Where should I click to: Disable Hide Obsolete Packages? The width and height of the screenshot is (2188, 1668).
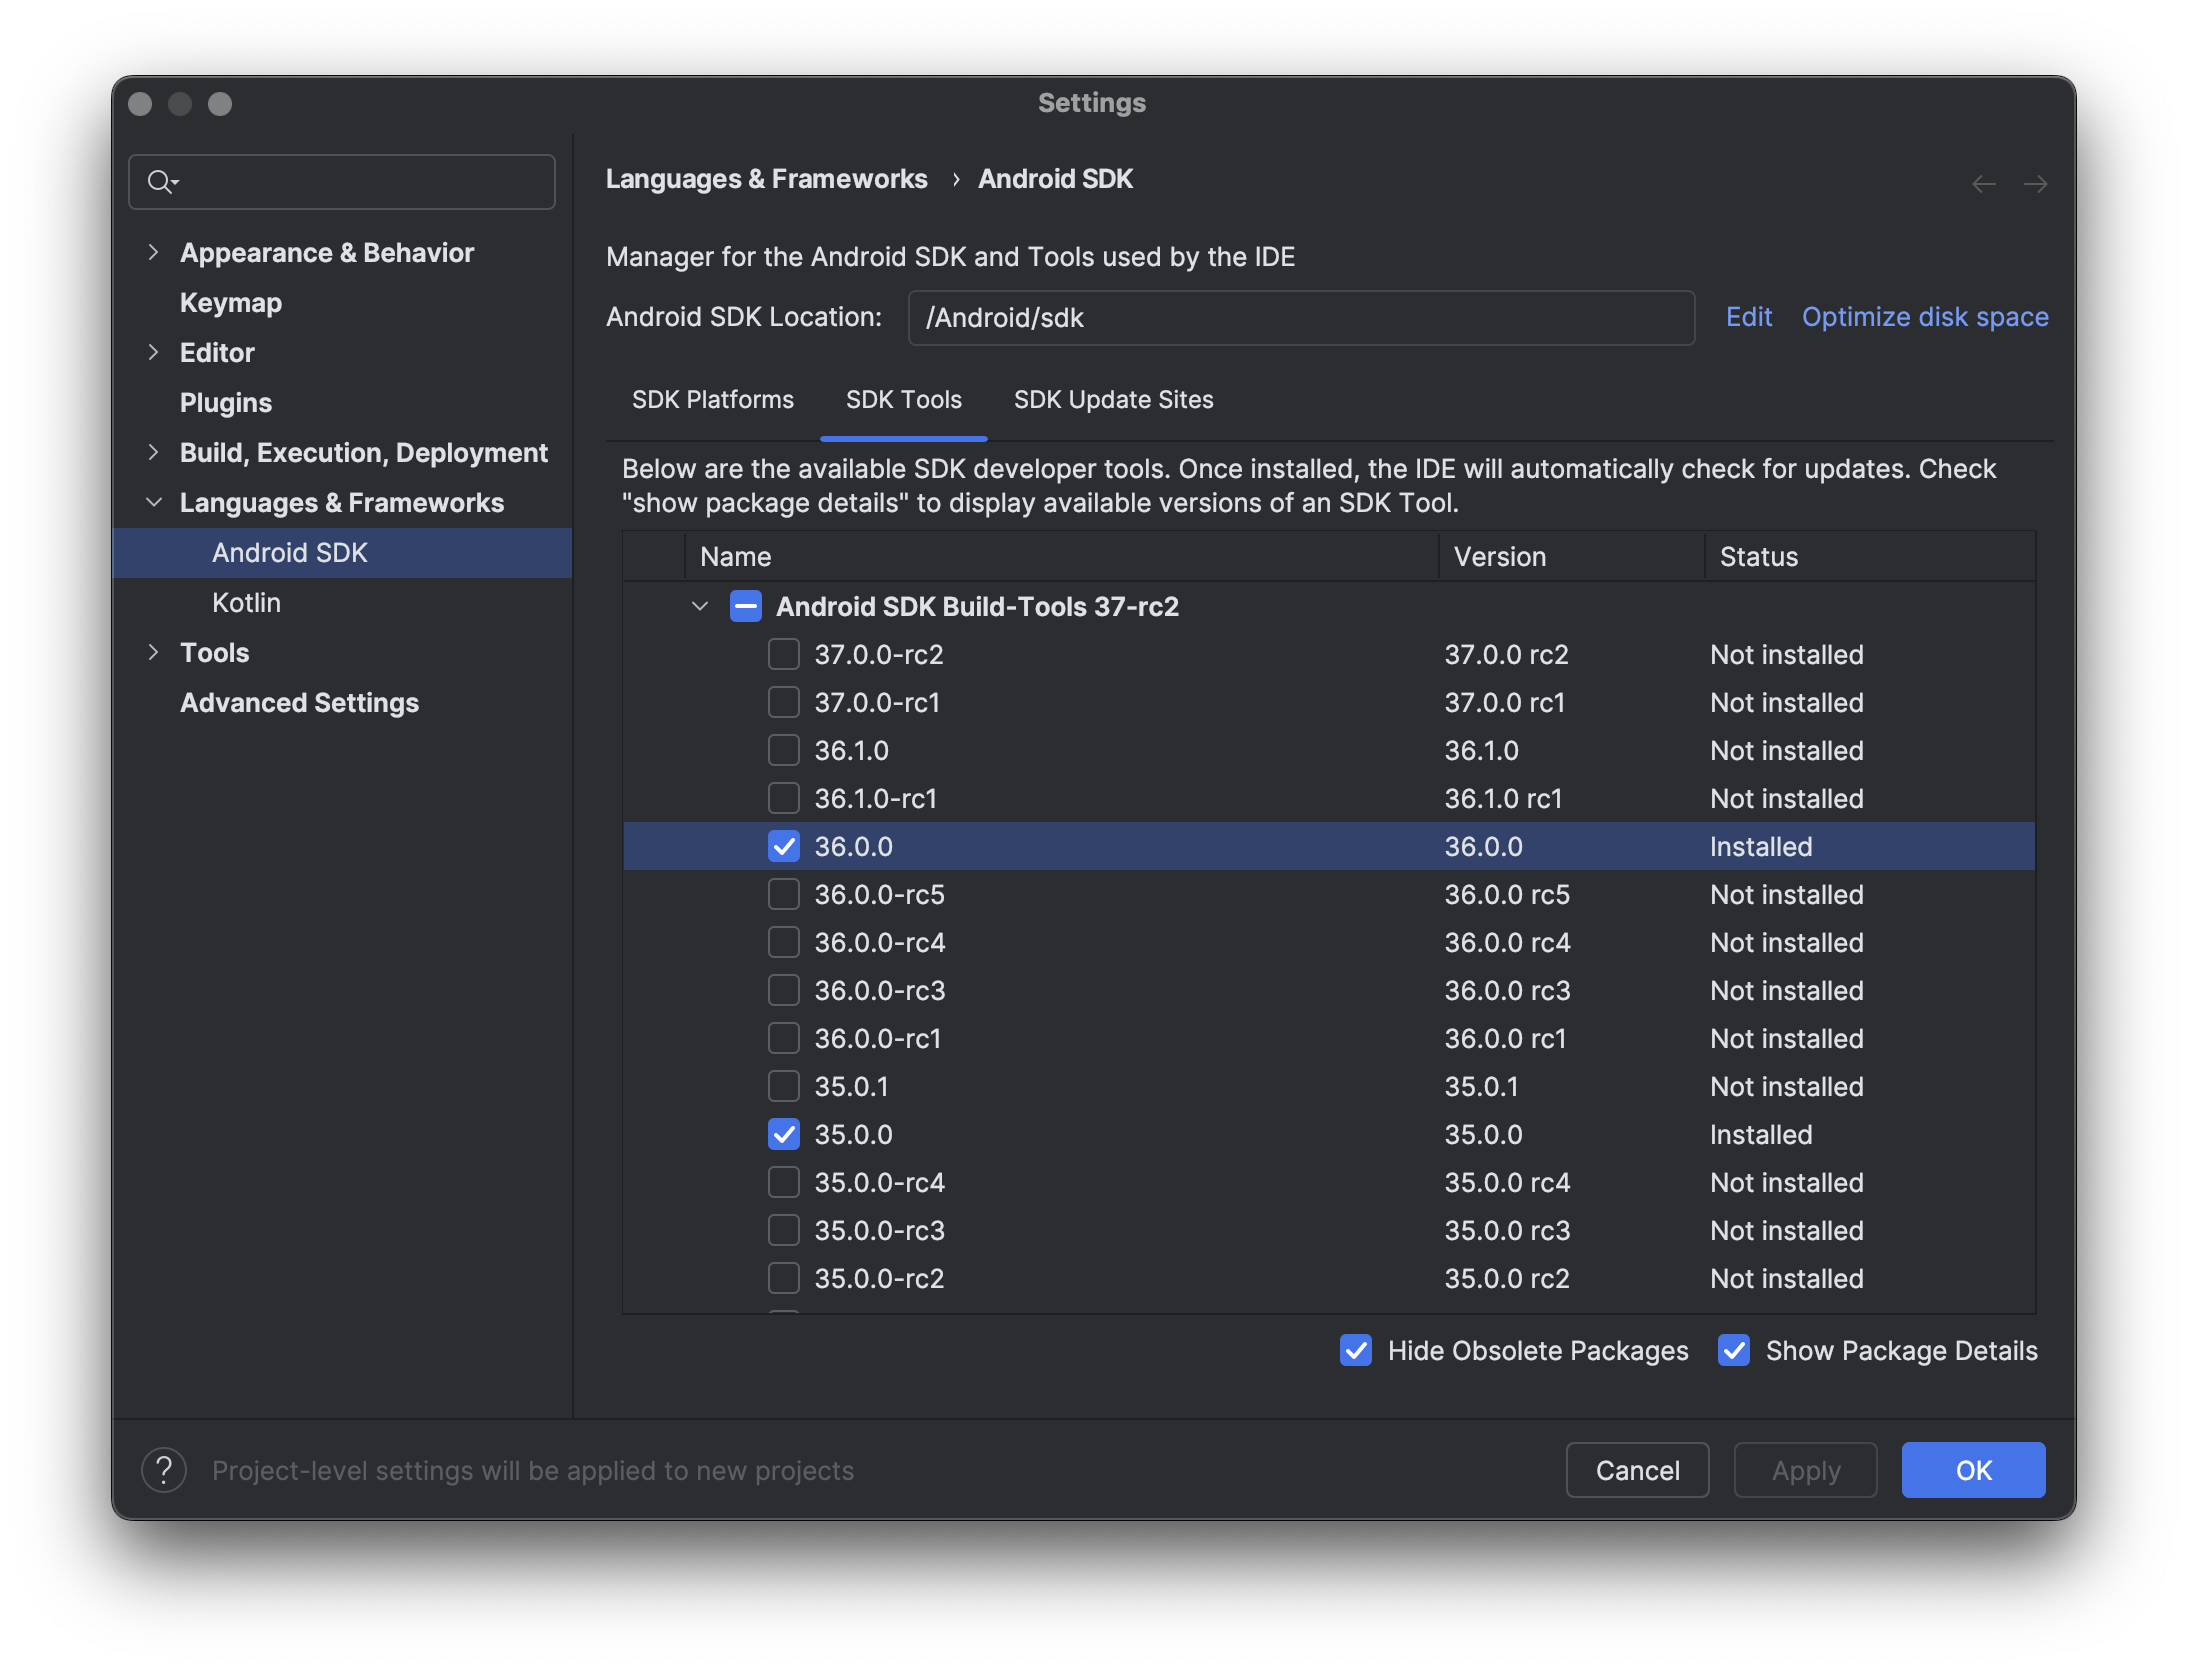click(1355, 1350)
